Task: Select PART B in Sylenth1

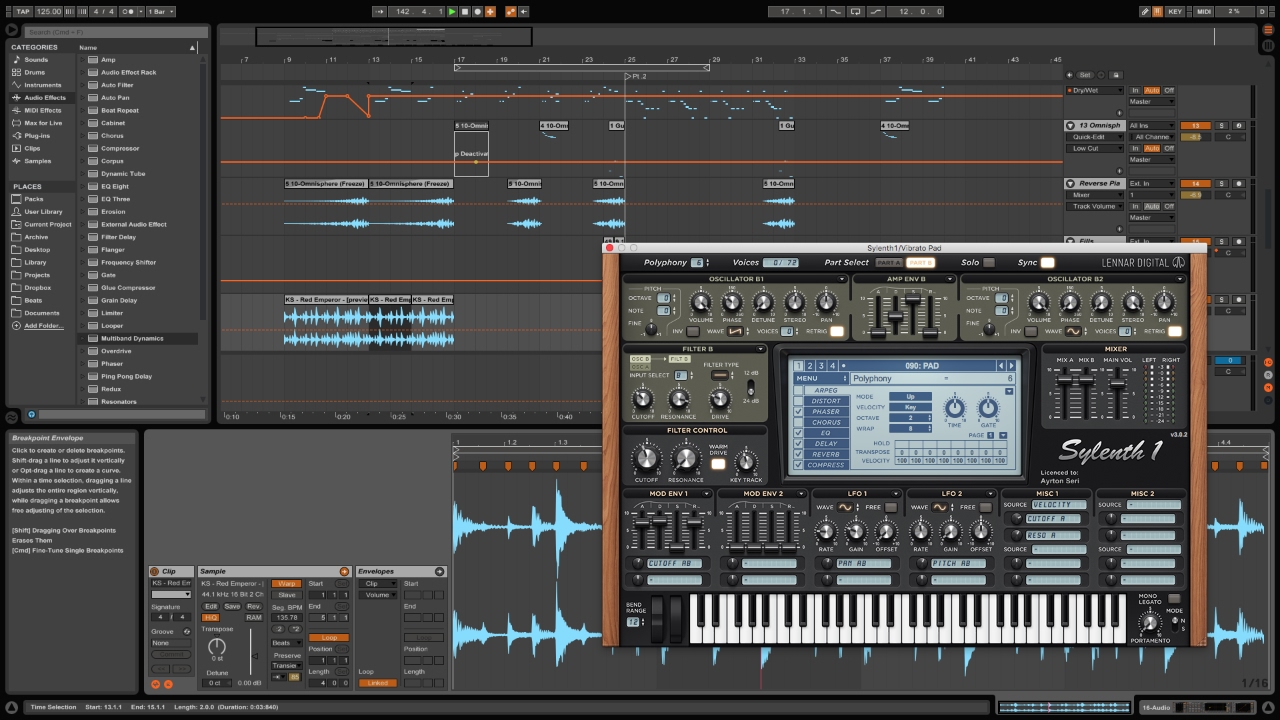Action: pos(920,263)
